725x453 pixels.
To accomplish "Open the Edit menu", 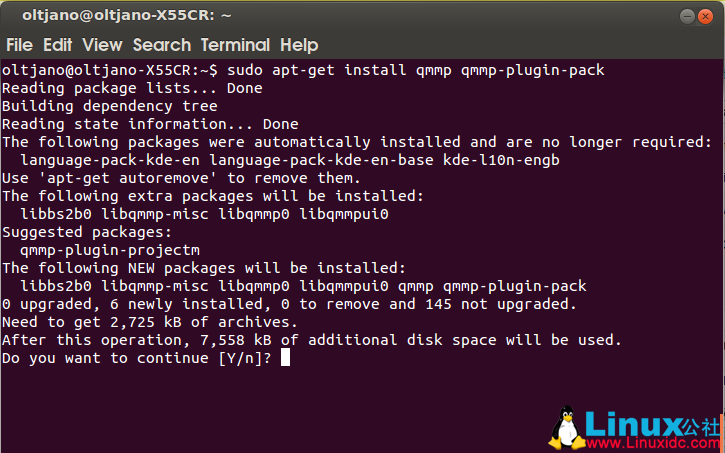I will (57, 45).
